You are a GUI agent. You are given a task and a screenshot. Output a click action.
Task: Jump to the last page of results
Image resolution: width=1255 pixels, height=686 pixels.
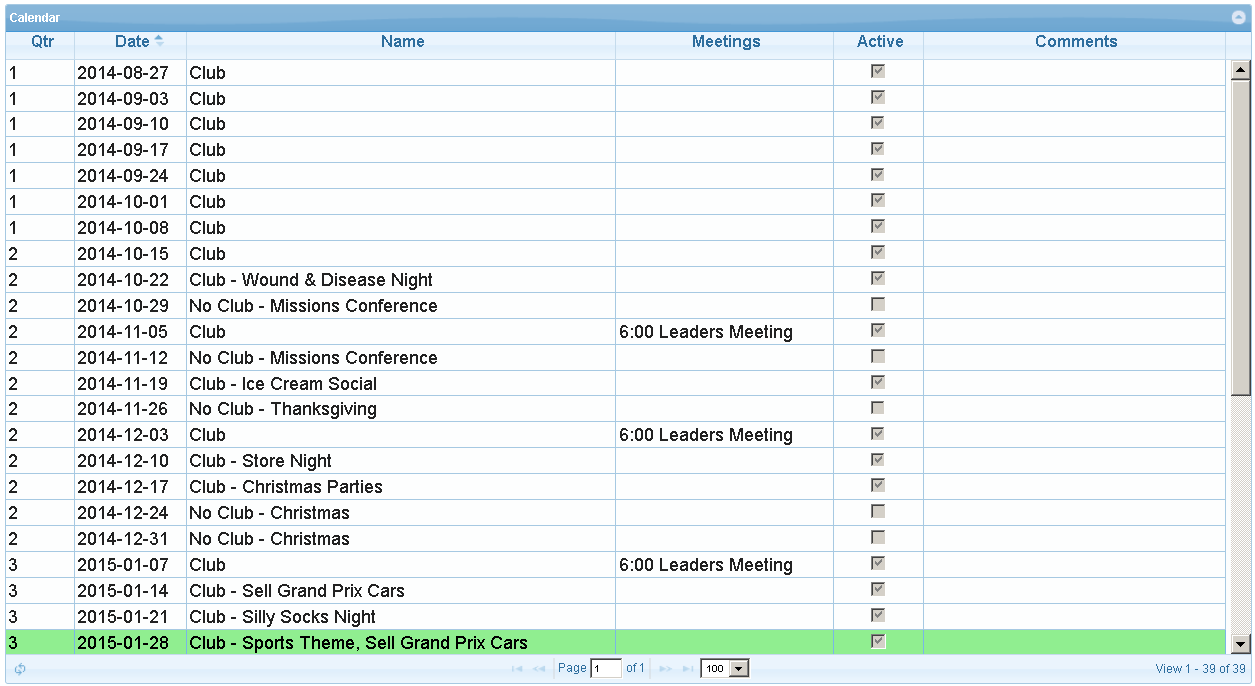point(687,669)
